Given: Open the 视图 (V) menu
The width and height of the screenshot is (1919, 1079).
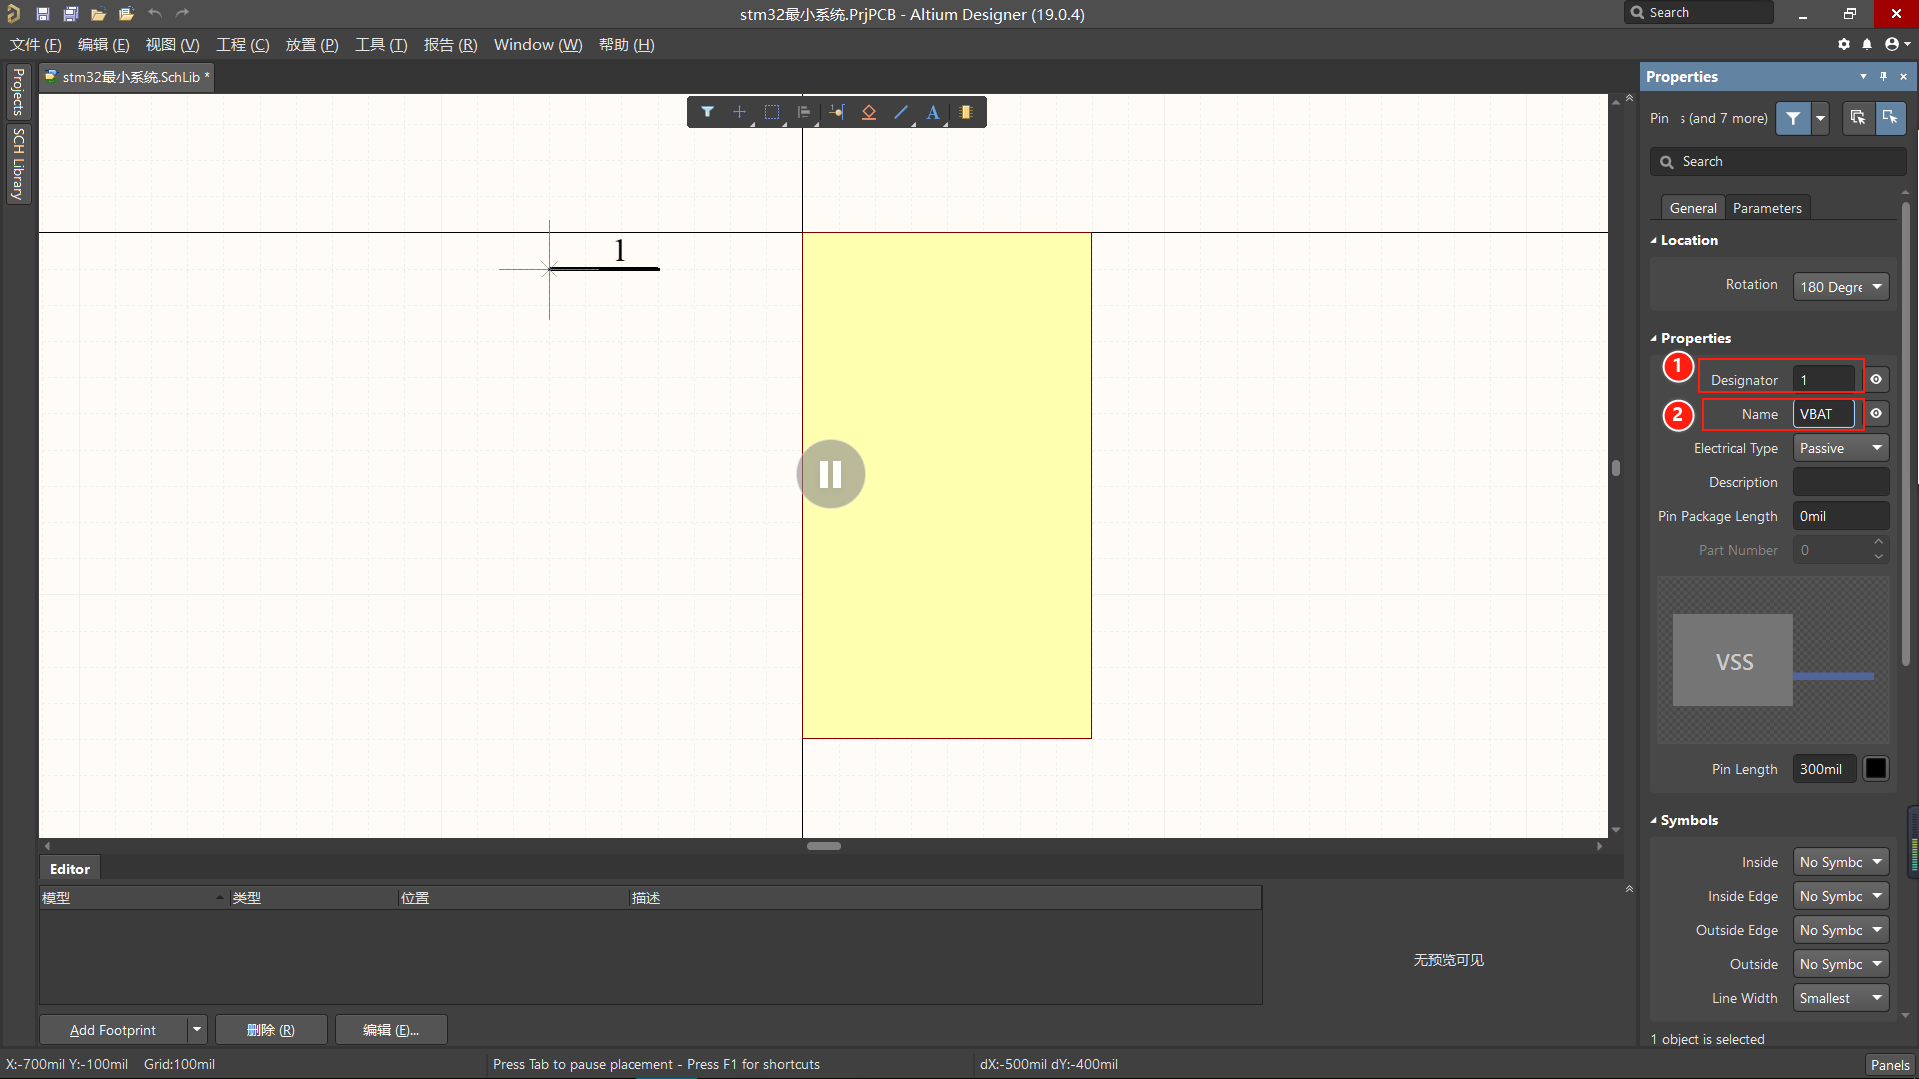Looking at the screenshot, I should [x=172, y=45].
